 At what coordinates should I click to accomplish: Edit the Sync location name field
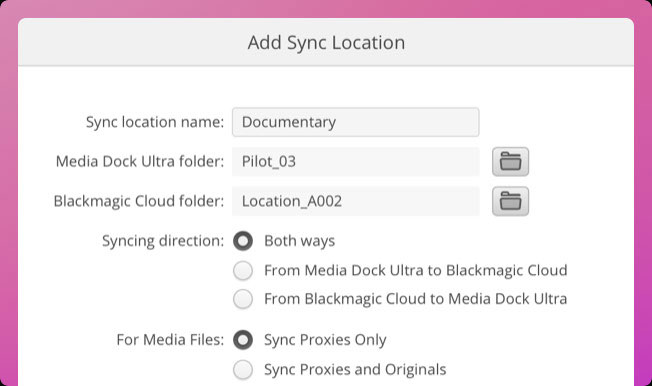point(356,122)
